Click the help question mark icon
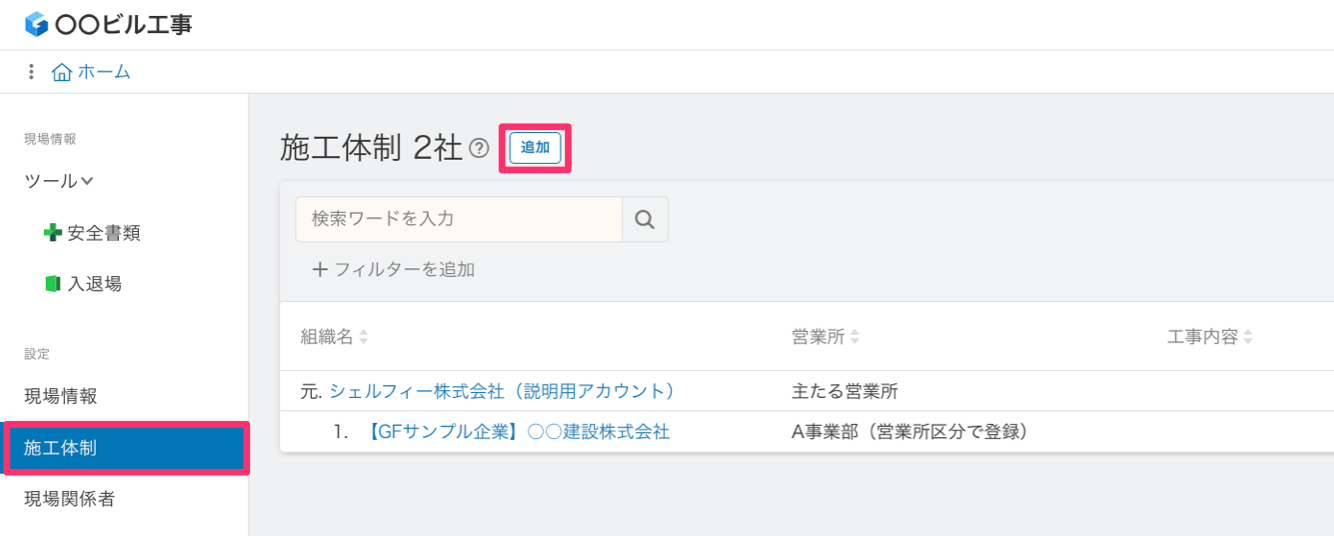 [x=479, y=149]
